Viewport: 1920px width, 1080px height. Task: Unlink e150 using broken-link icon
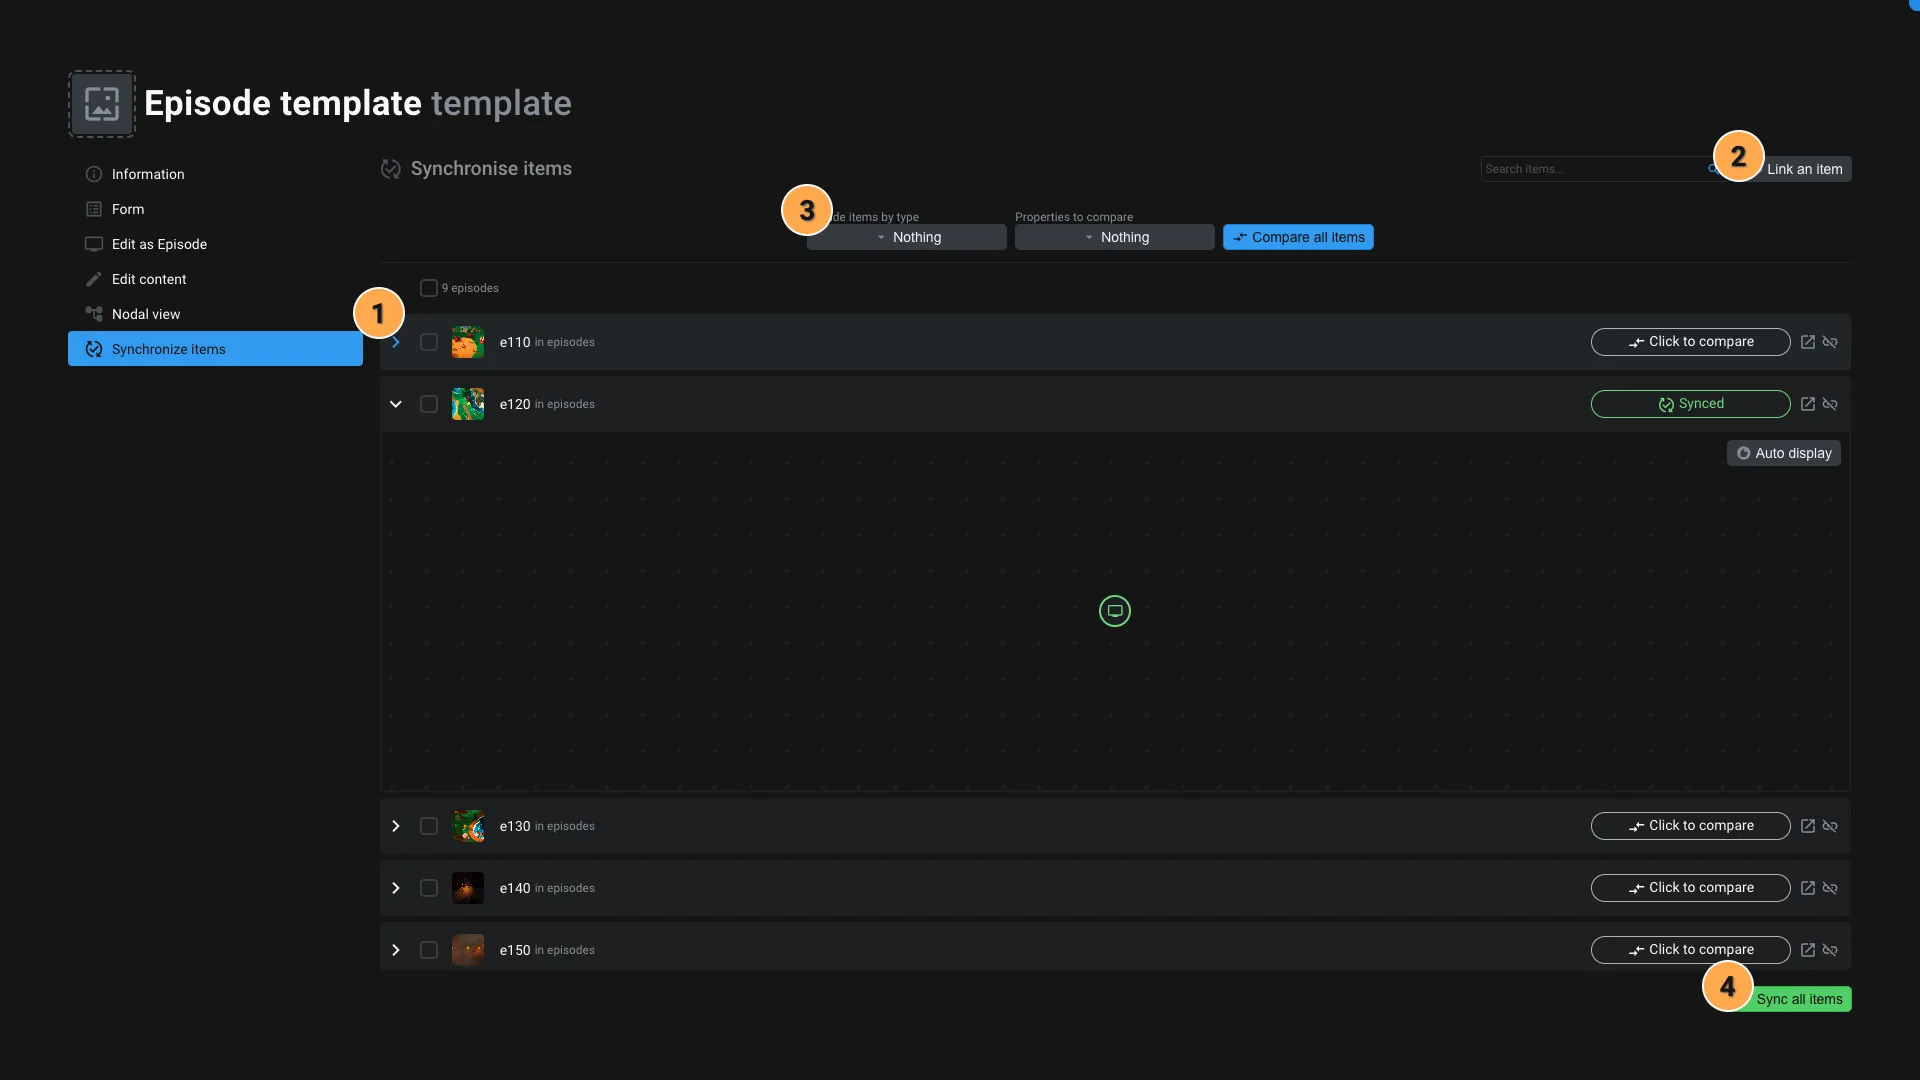(x=1830, y=950)
